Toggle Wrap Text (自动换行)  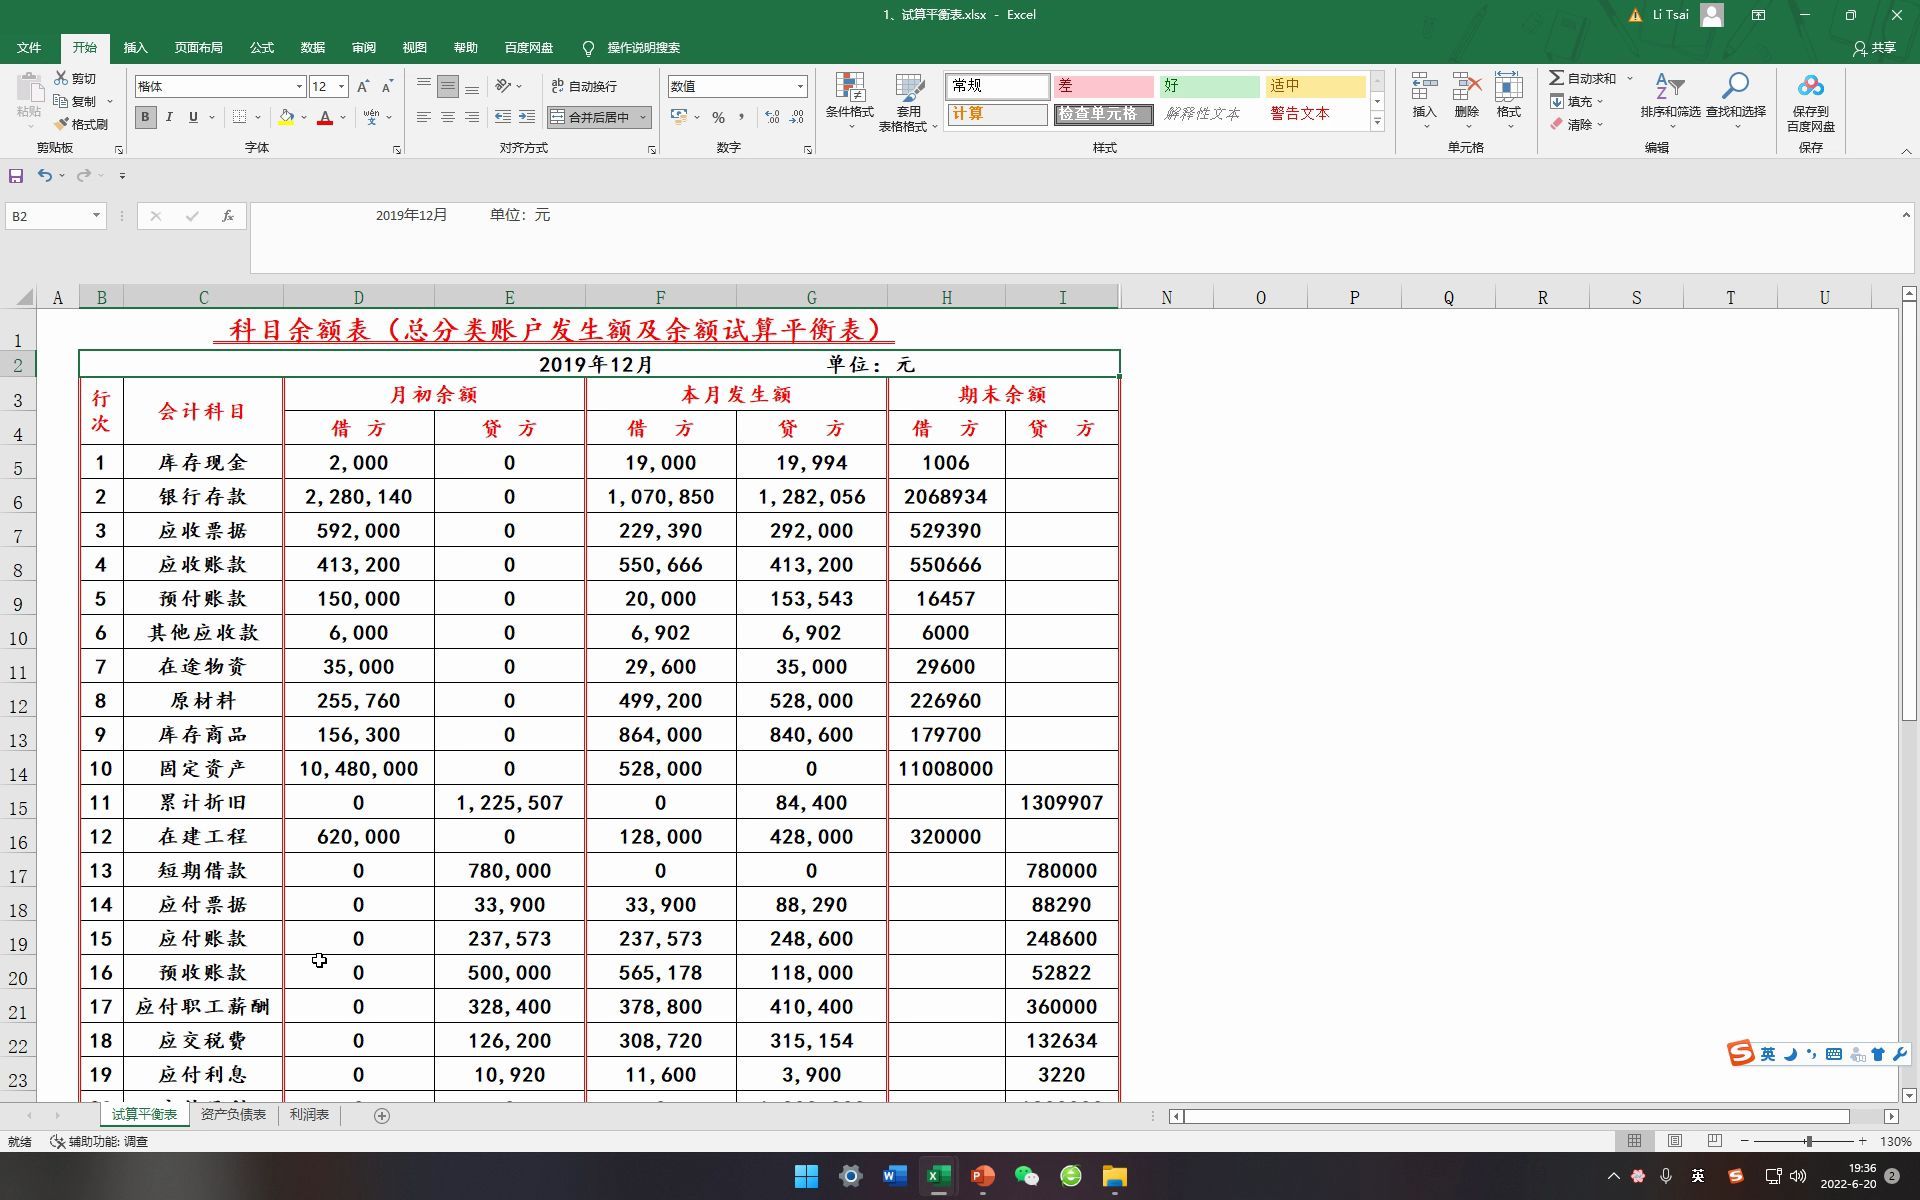585,87
